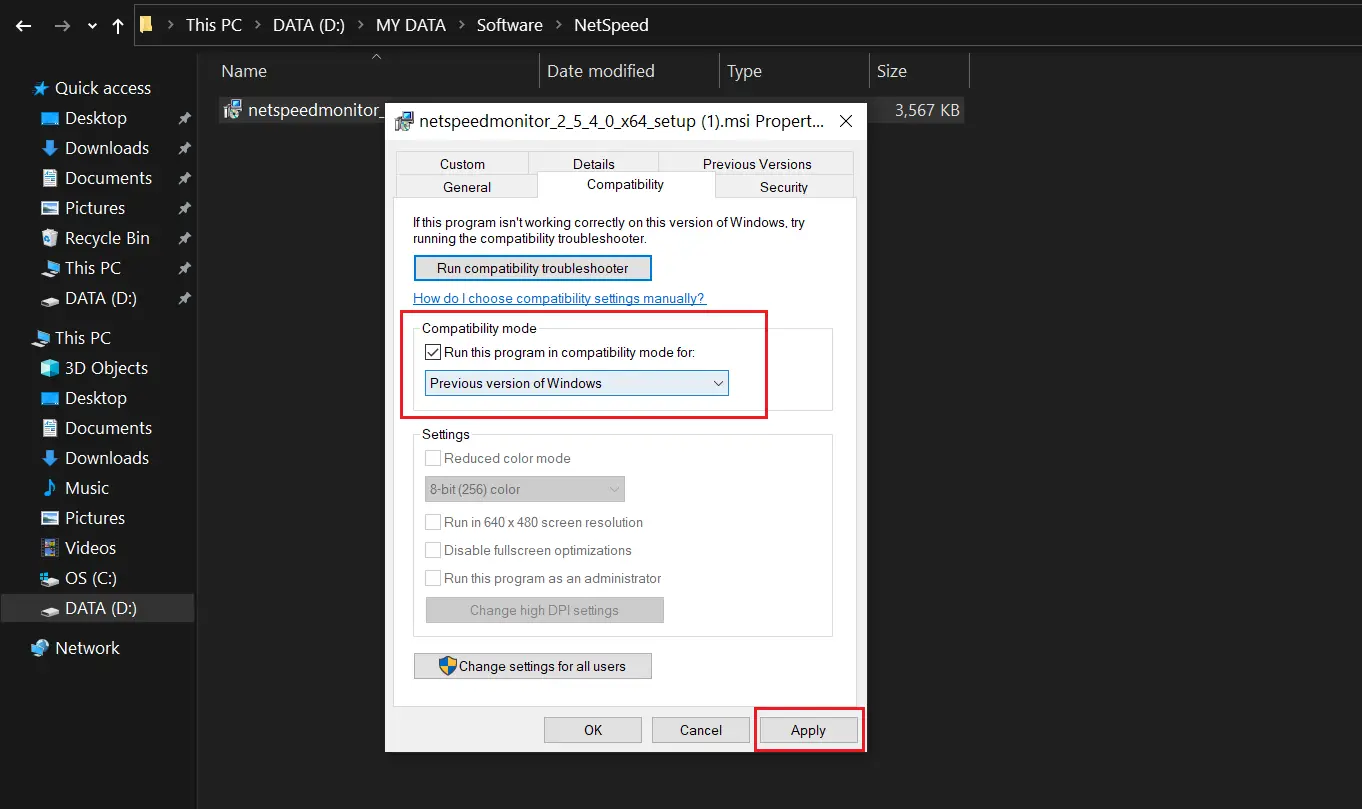The width and height of the screenshot is (1362, 809).
Task: Click 'This PC' in the address breadcrumb
Action: (214, 25)
